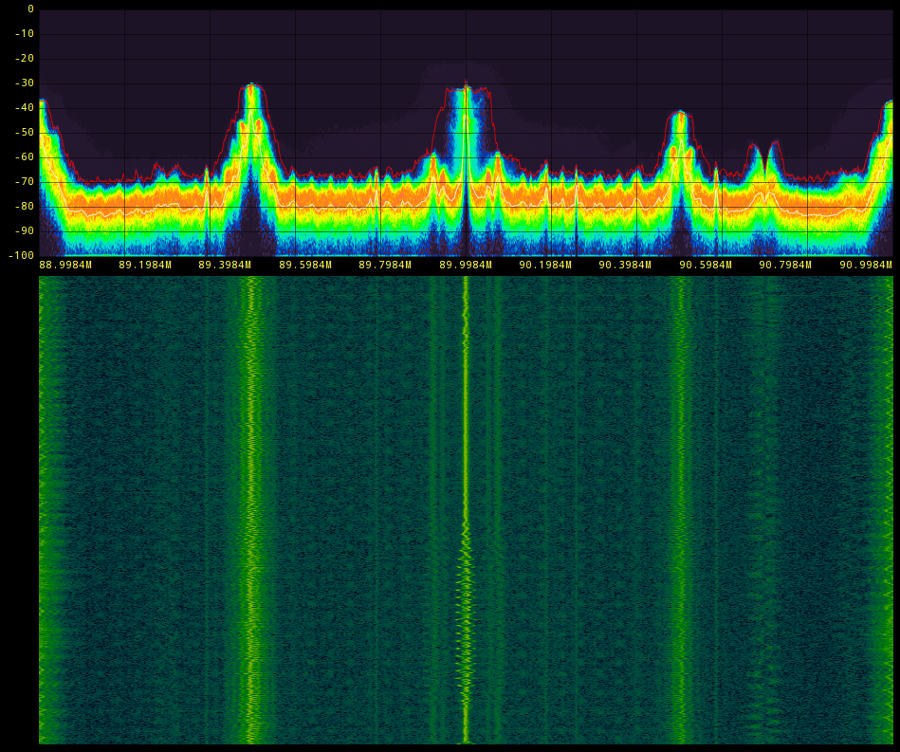This screenshot has width=900, height=752.
Task: Click the 0 dB scale label
Action: point(30,9)
